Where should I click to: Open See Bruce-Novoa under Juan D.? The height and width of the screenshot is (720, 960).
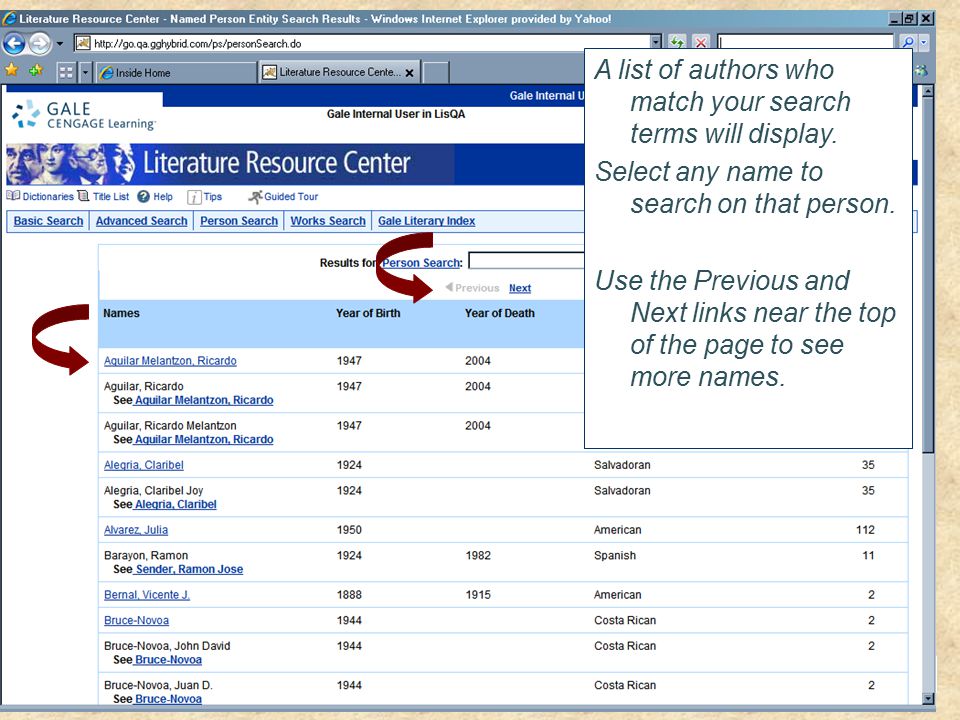[x=168, y=699]
